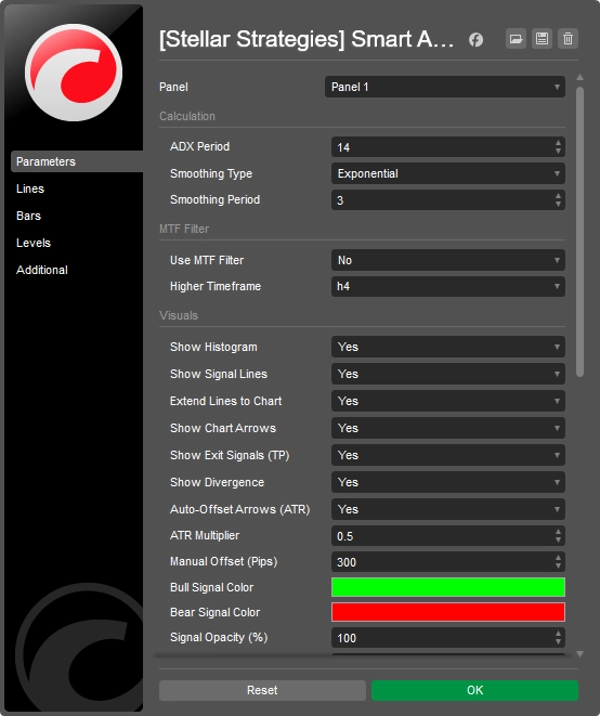Increase Signal Opacity (%) with up arrow

point(558,634)
